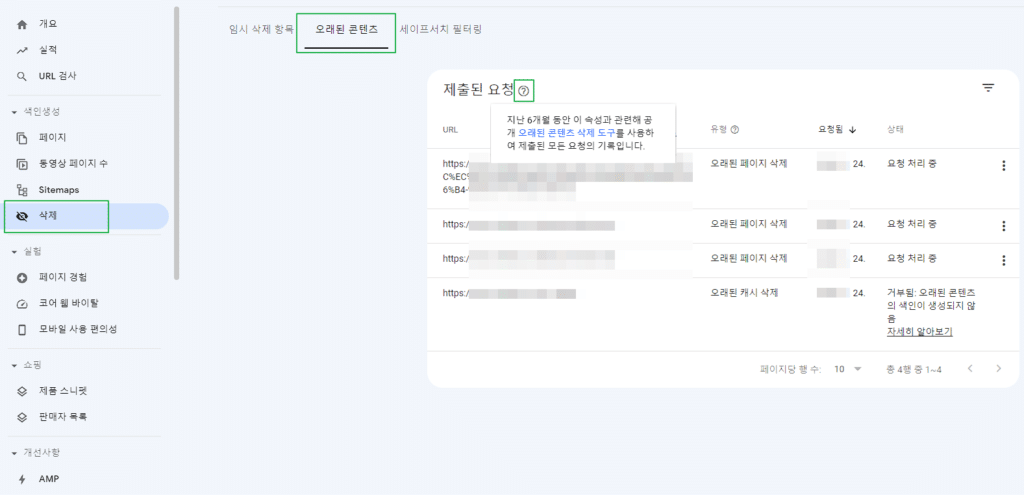This screenshot has height=495, width=1024.
Task: Toggle sort arrow beside 요청됨 header
Action: click(853, 129)
